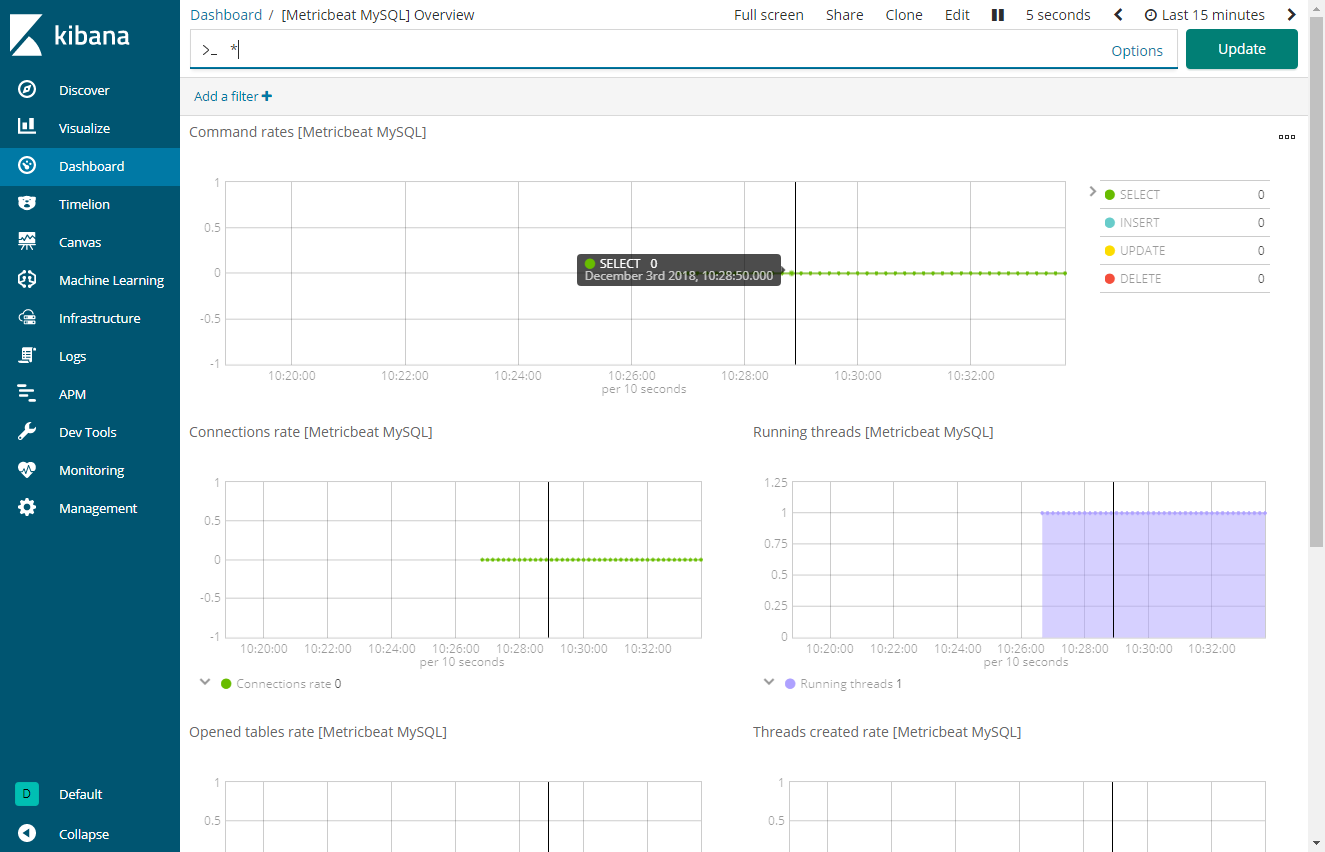Navigate to Dev Tools
Viewport: 1325px width, 852px height.
click(90, 432)
